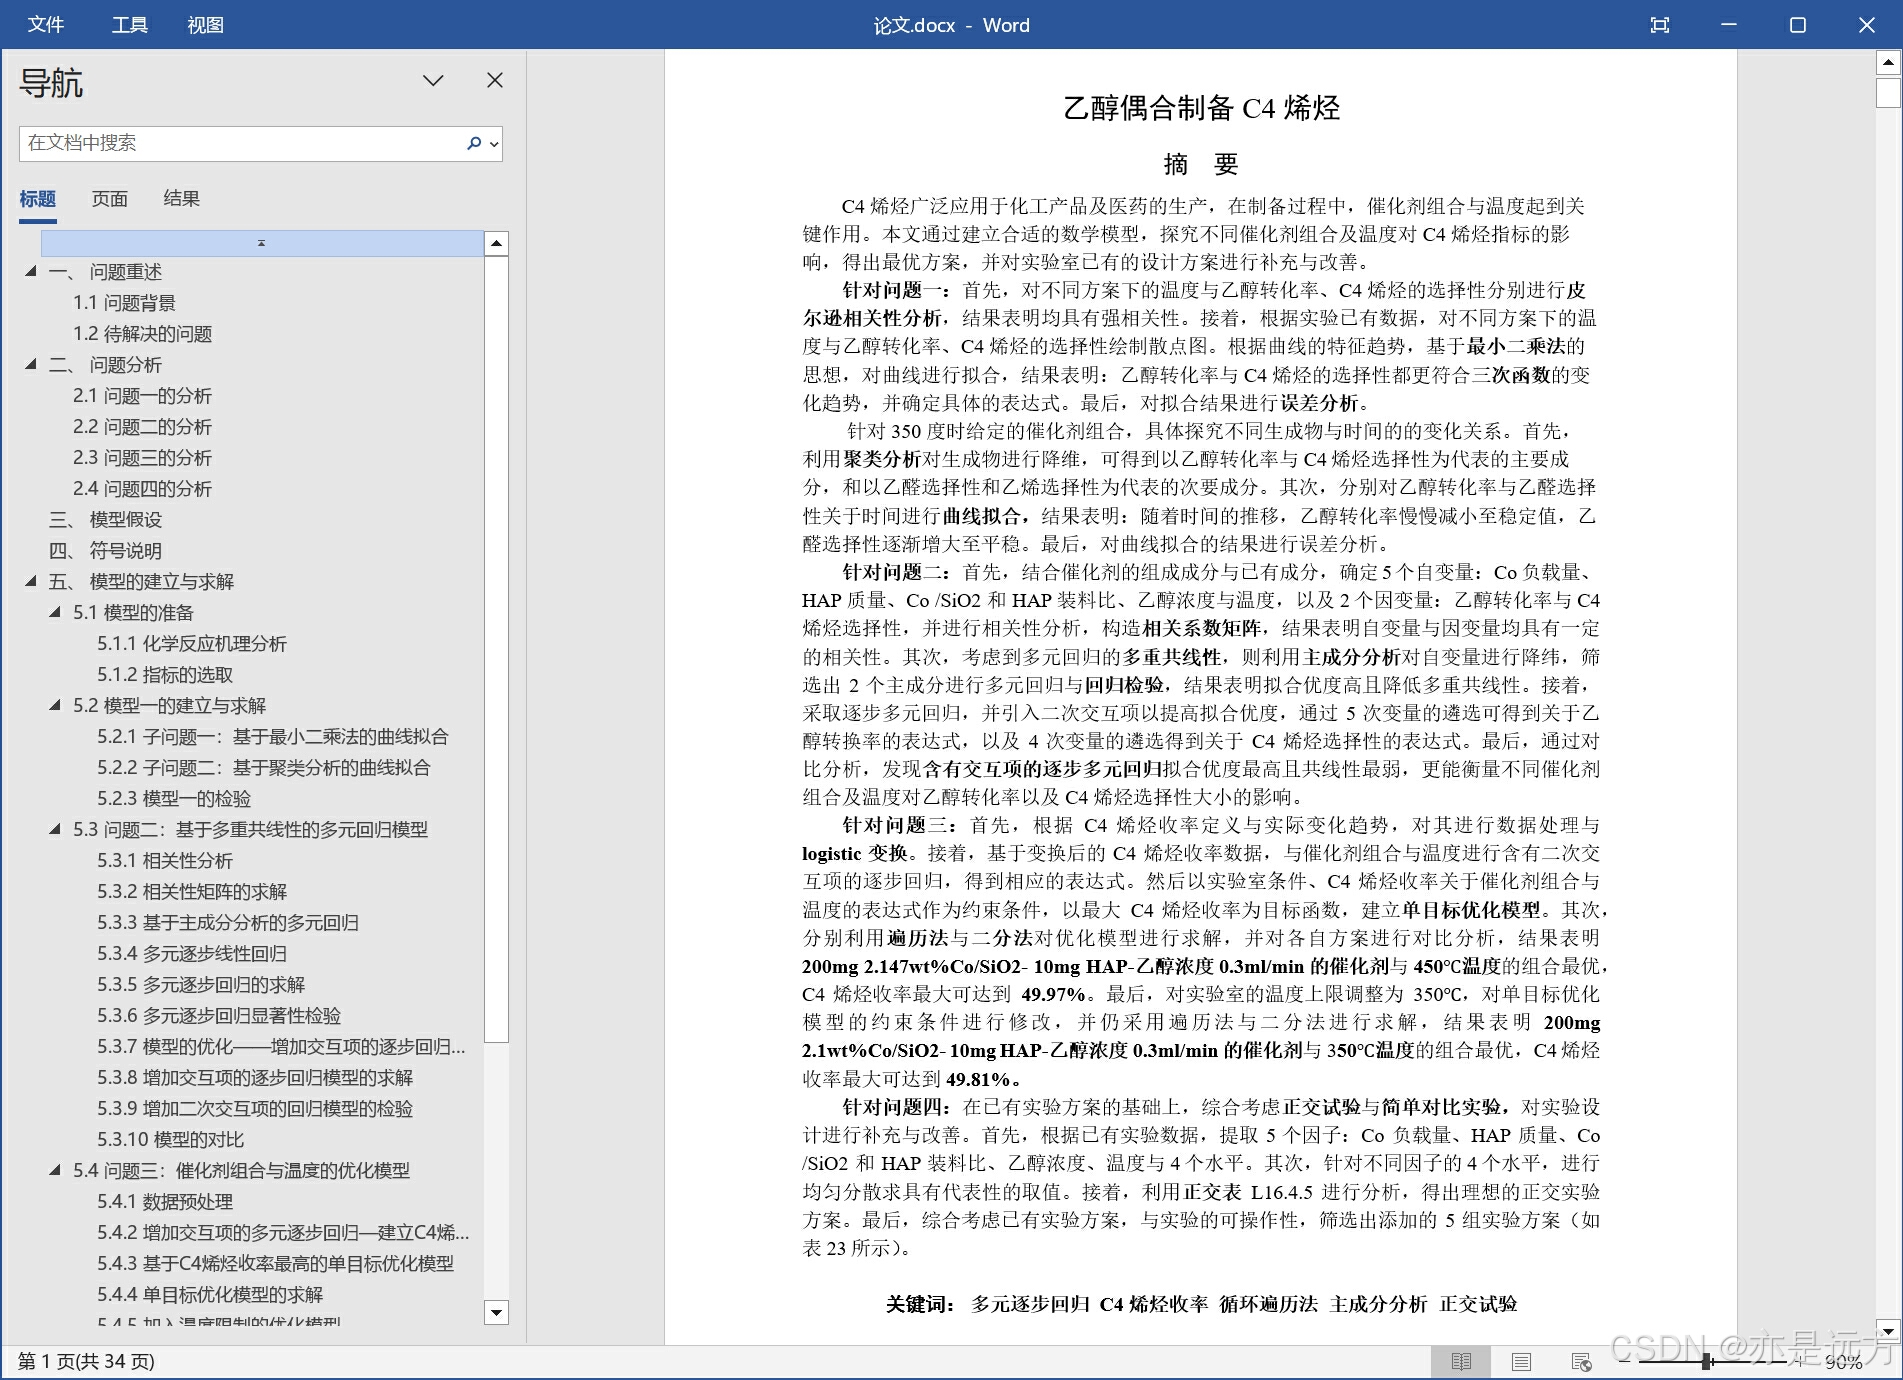Navigate to heading '四、符号说明'

(105, 551)
